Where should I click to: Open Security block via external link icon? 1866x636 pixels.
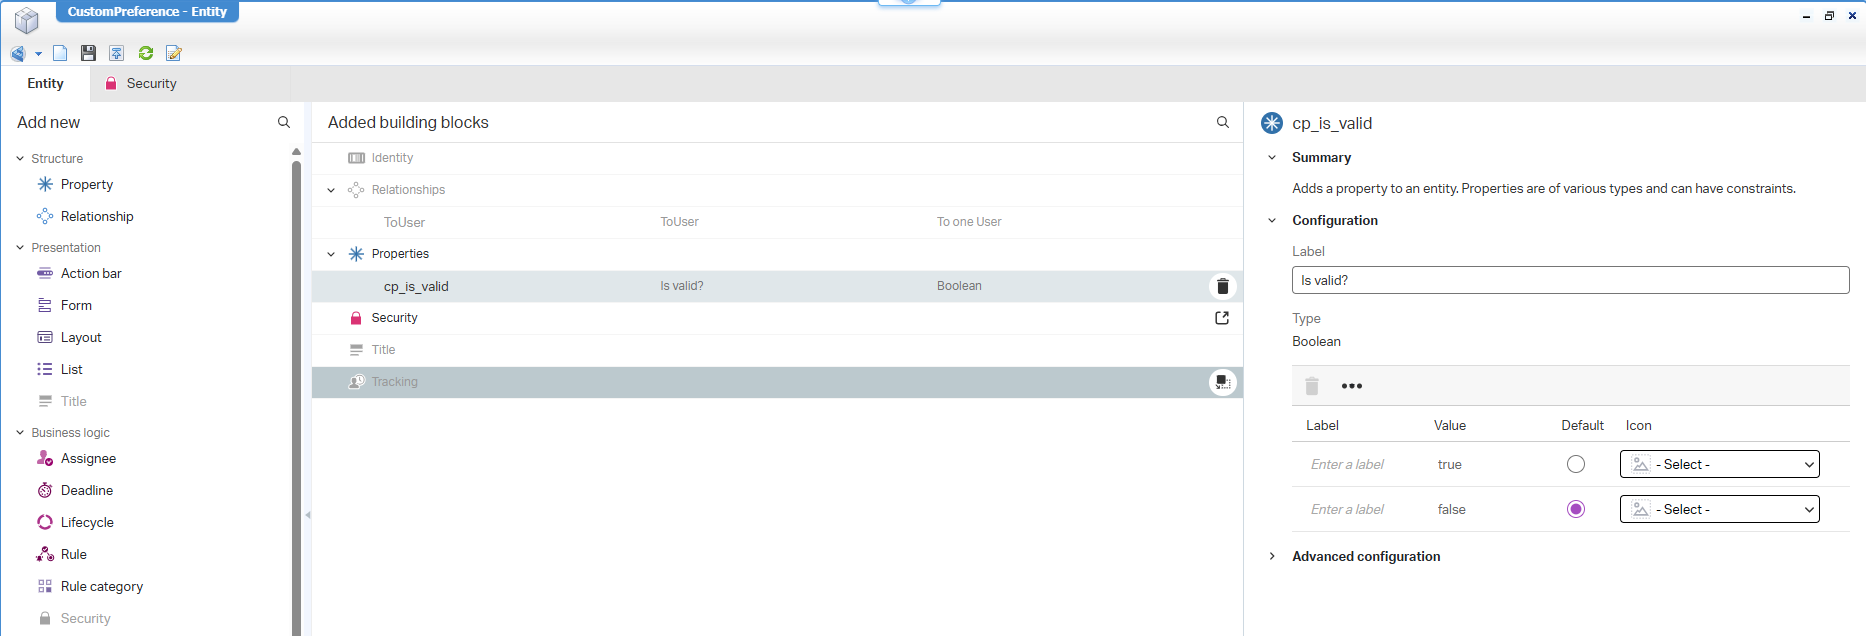(1222, 318)
